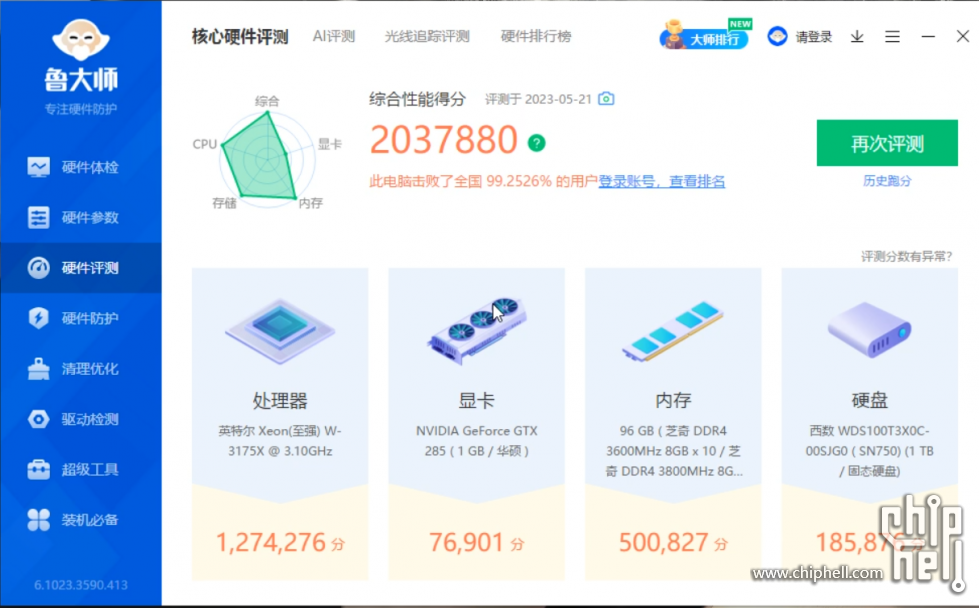The width and height of the screenshot is (979, 608).
Task: Click the 硬盘 card title
Action: (869, 400)
